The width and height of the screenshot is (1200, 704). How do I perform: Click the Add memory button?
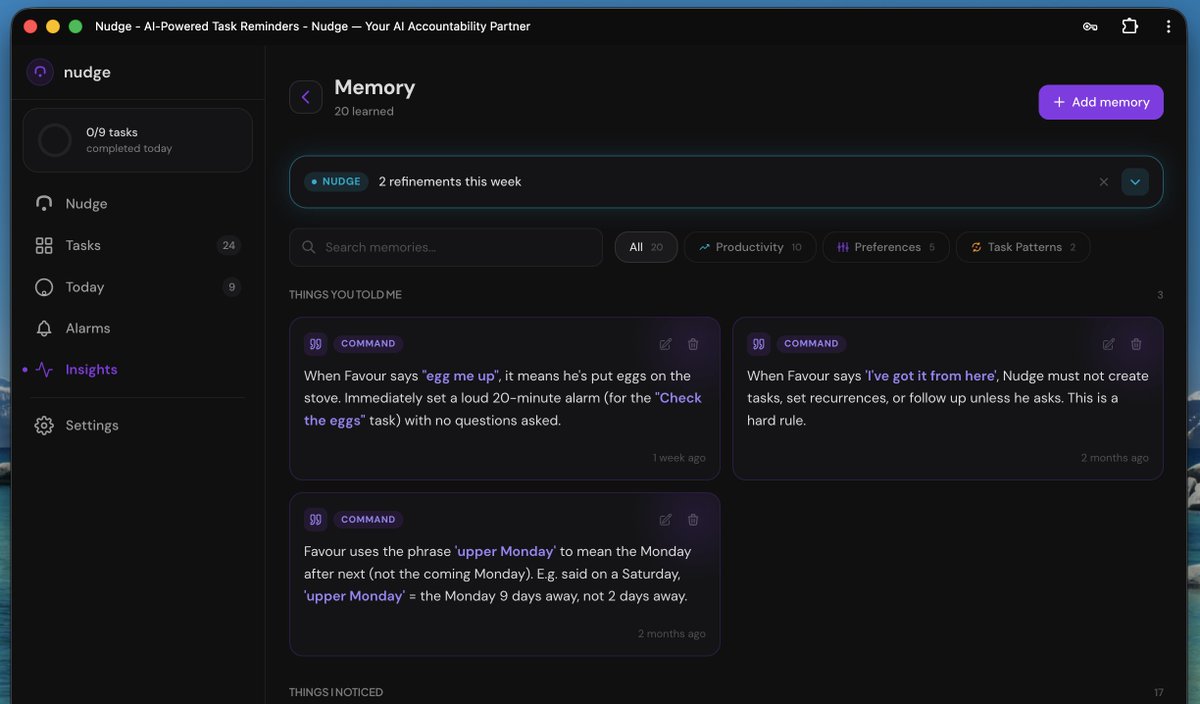click(x=1101, y=102)
